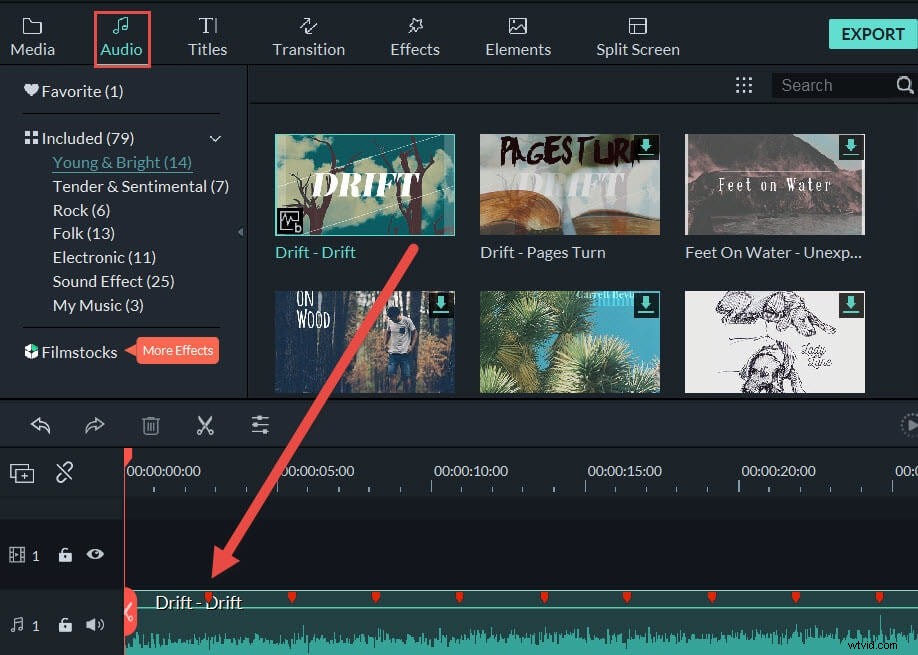Click the Undo icon in the timeline toolbar
Screen dimensions: 918x655
40,425
